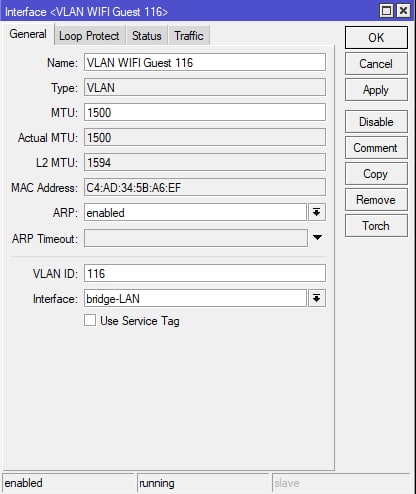Copy the VLAN interface
The image size is (416, 494).
[376, 174]
